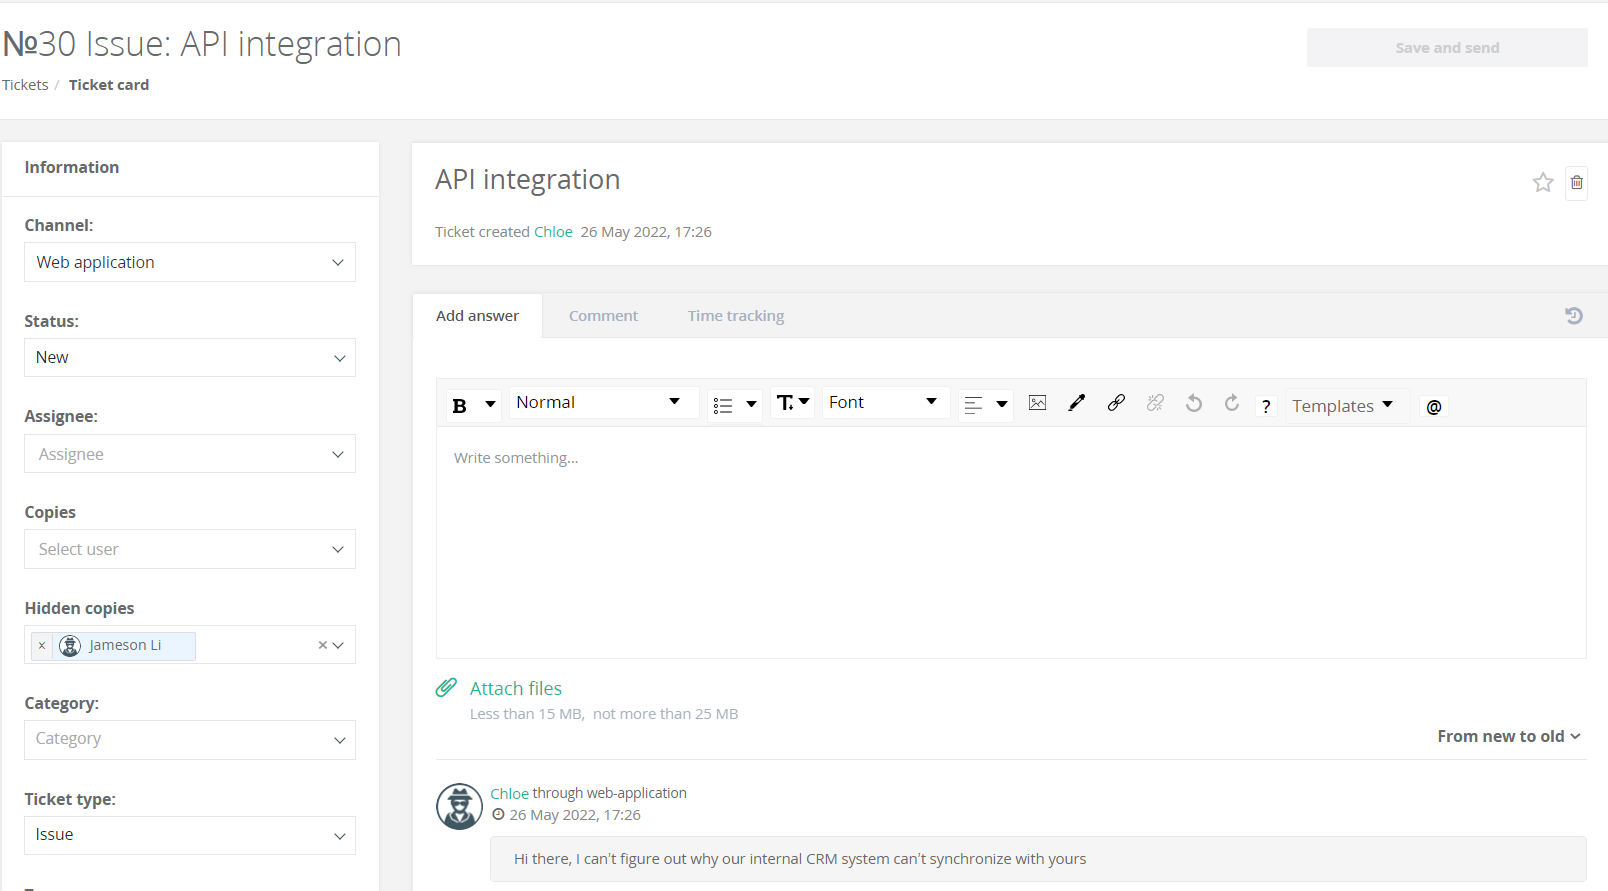Viewport: 1608px width, 891px height.
Task: Open the Channel dropdown showing Web application
Action: pyautogui.click(x=190, y=262)
